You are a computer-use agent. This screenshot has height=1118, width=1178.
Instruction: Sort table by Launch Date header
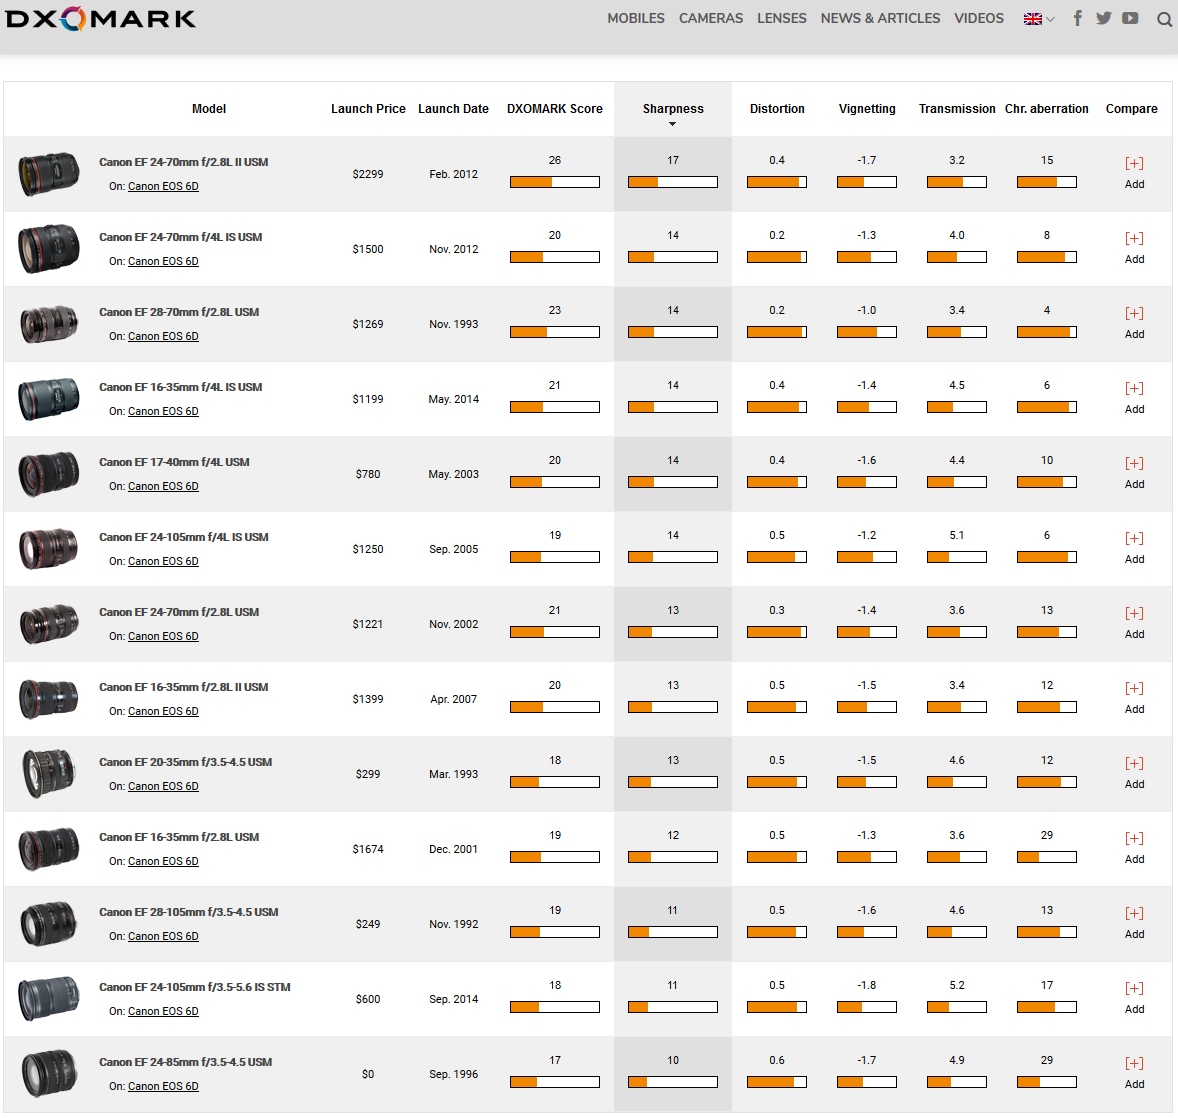[x=453, y=109]
